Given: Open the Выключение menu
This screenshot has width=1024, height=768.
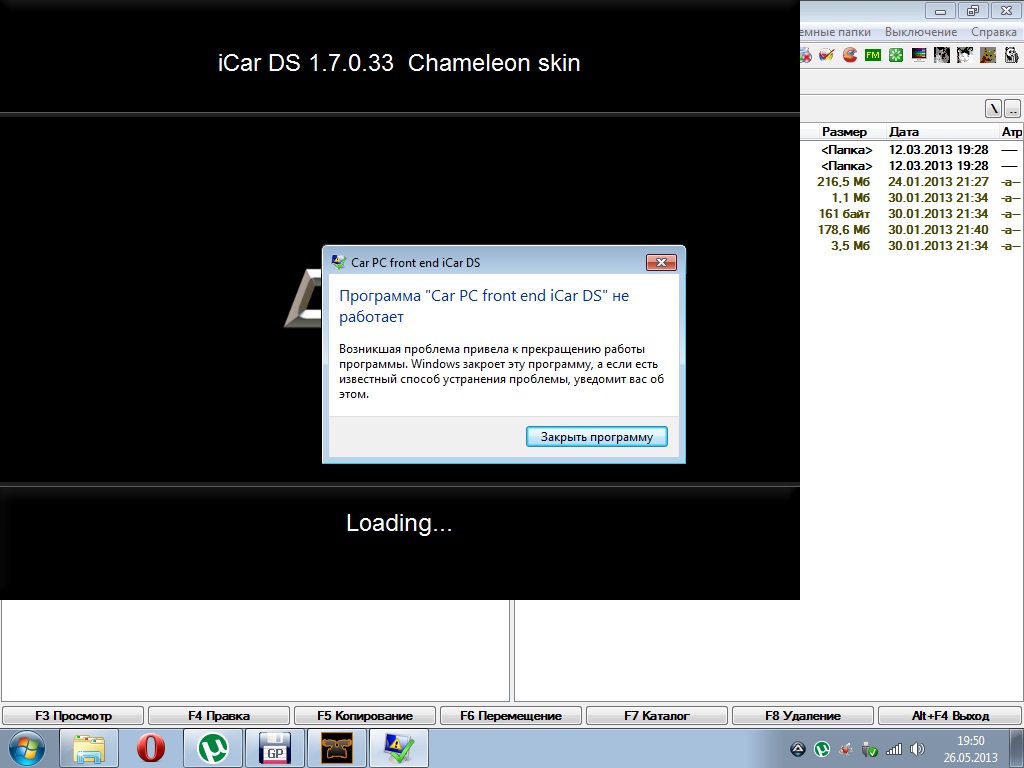Looking at the screenshot, I should pyautogui.click(x=920, y=32).
